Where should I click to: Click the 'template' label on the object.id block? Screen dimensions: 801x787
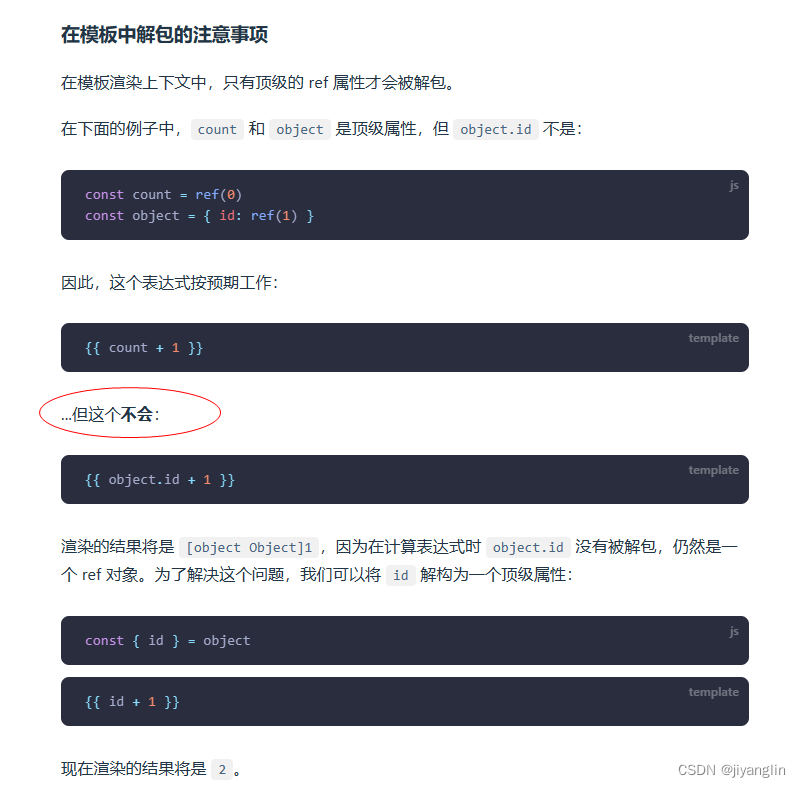click(x=713, y=470)
